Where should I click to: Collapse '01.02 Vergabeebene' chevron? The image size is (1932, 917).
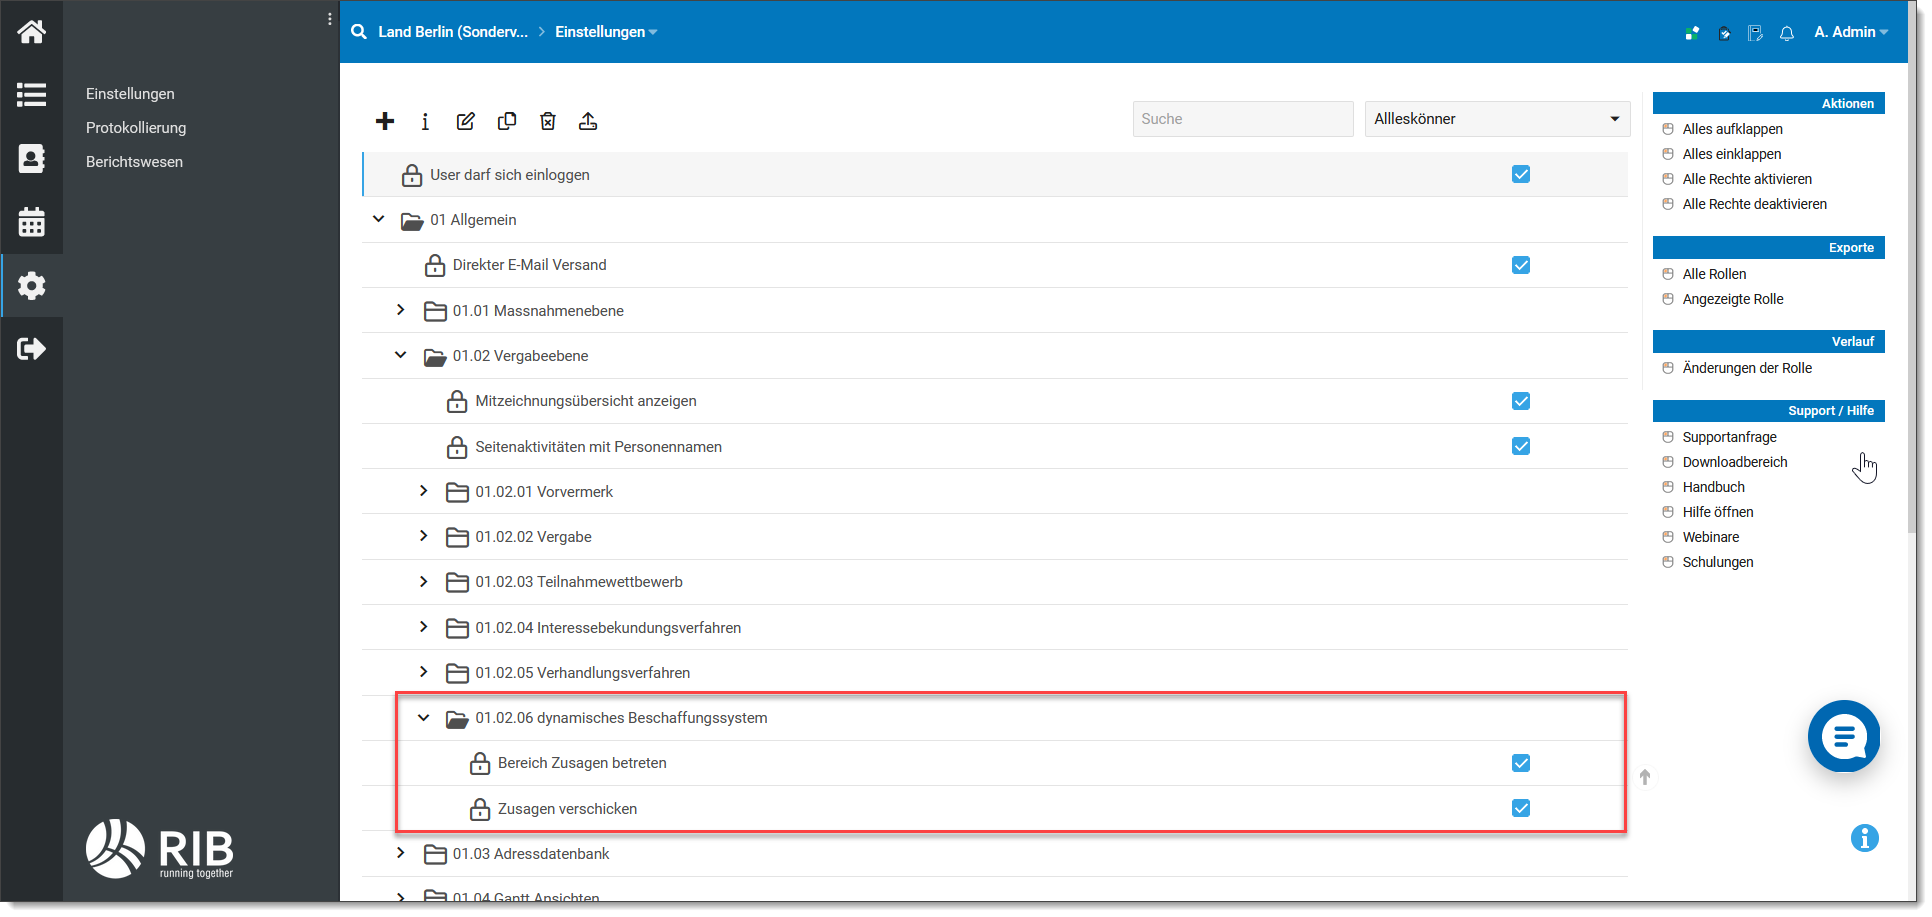[401, 355]
